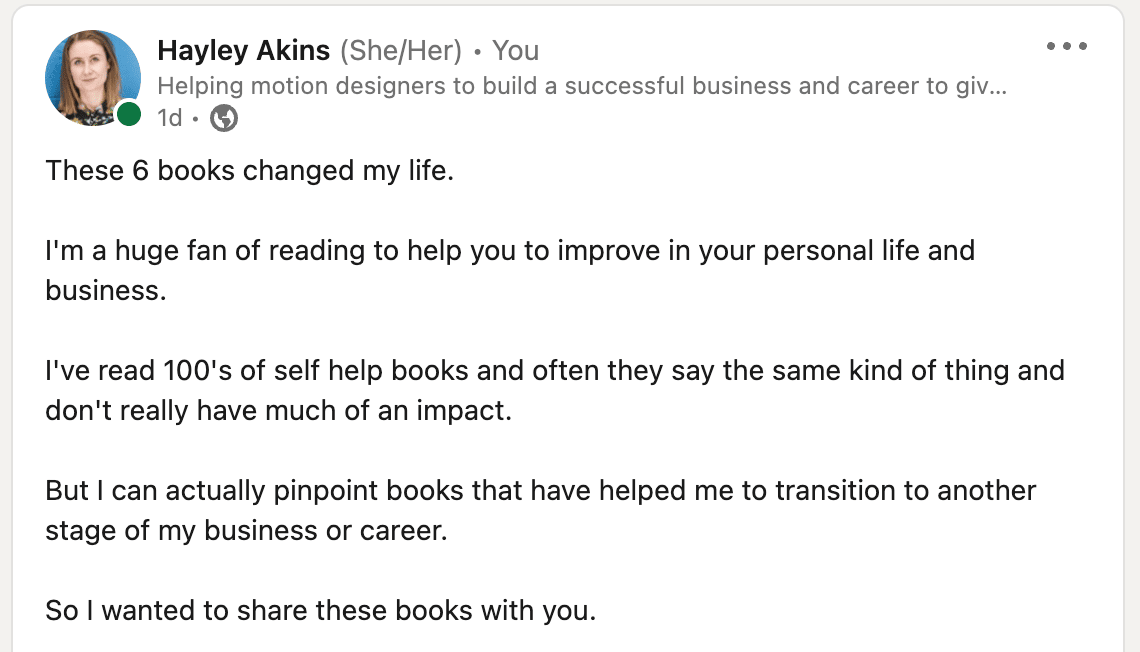
Task: Click the "1d" post timestamp
Action: [170, 118]
